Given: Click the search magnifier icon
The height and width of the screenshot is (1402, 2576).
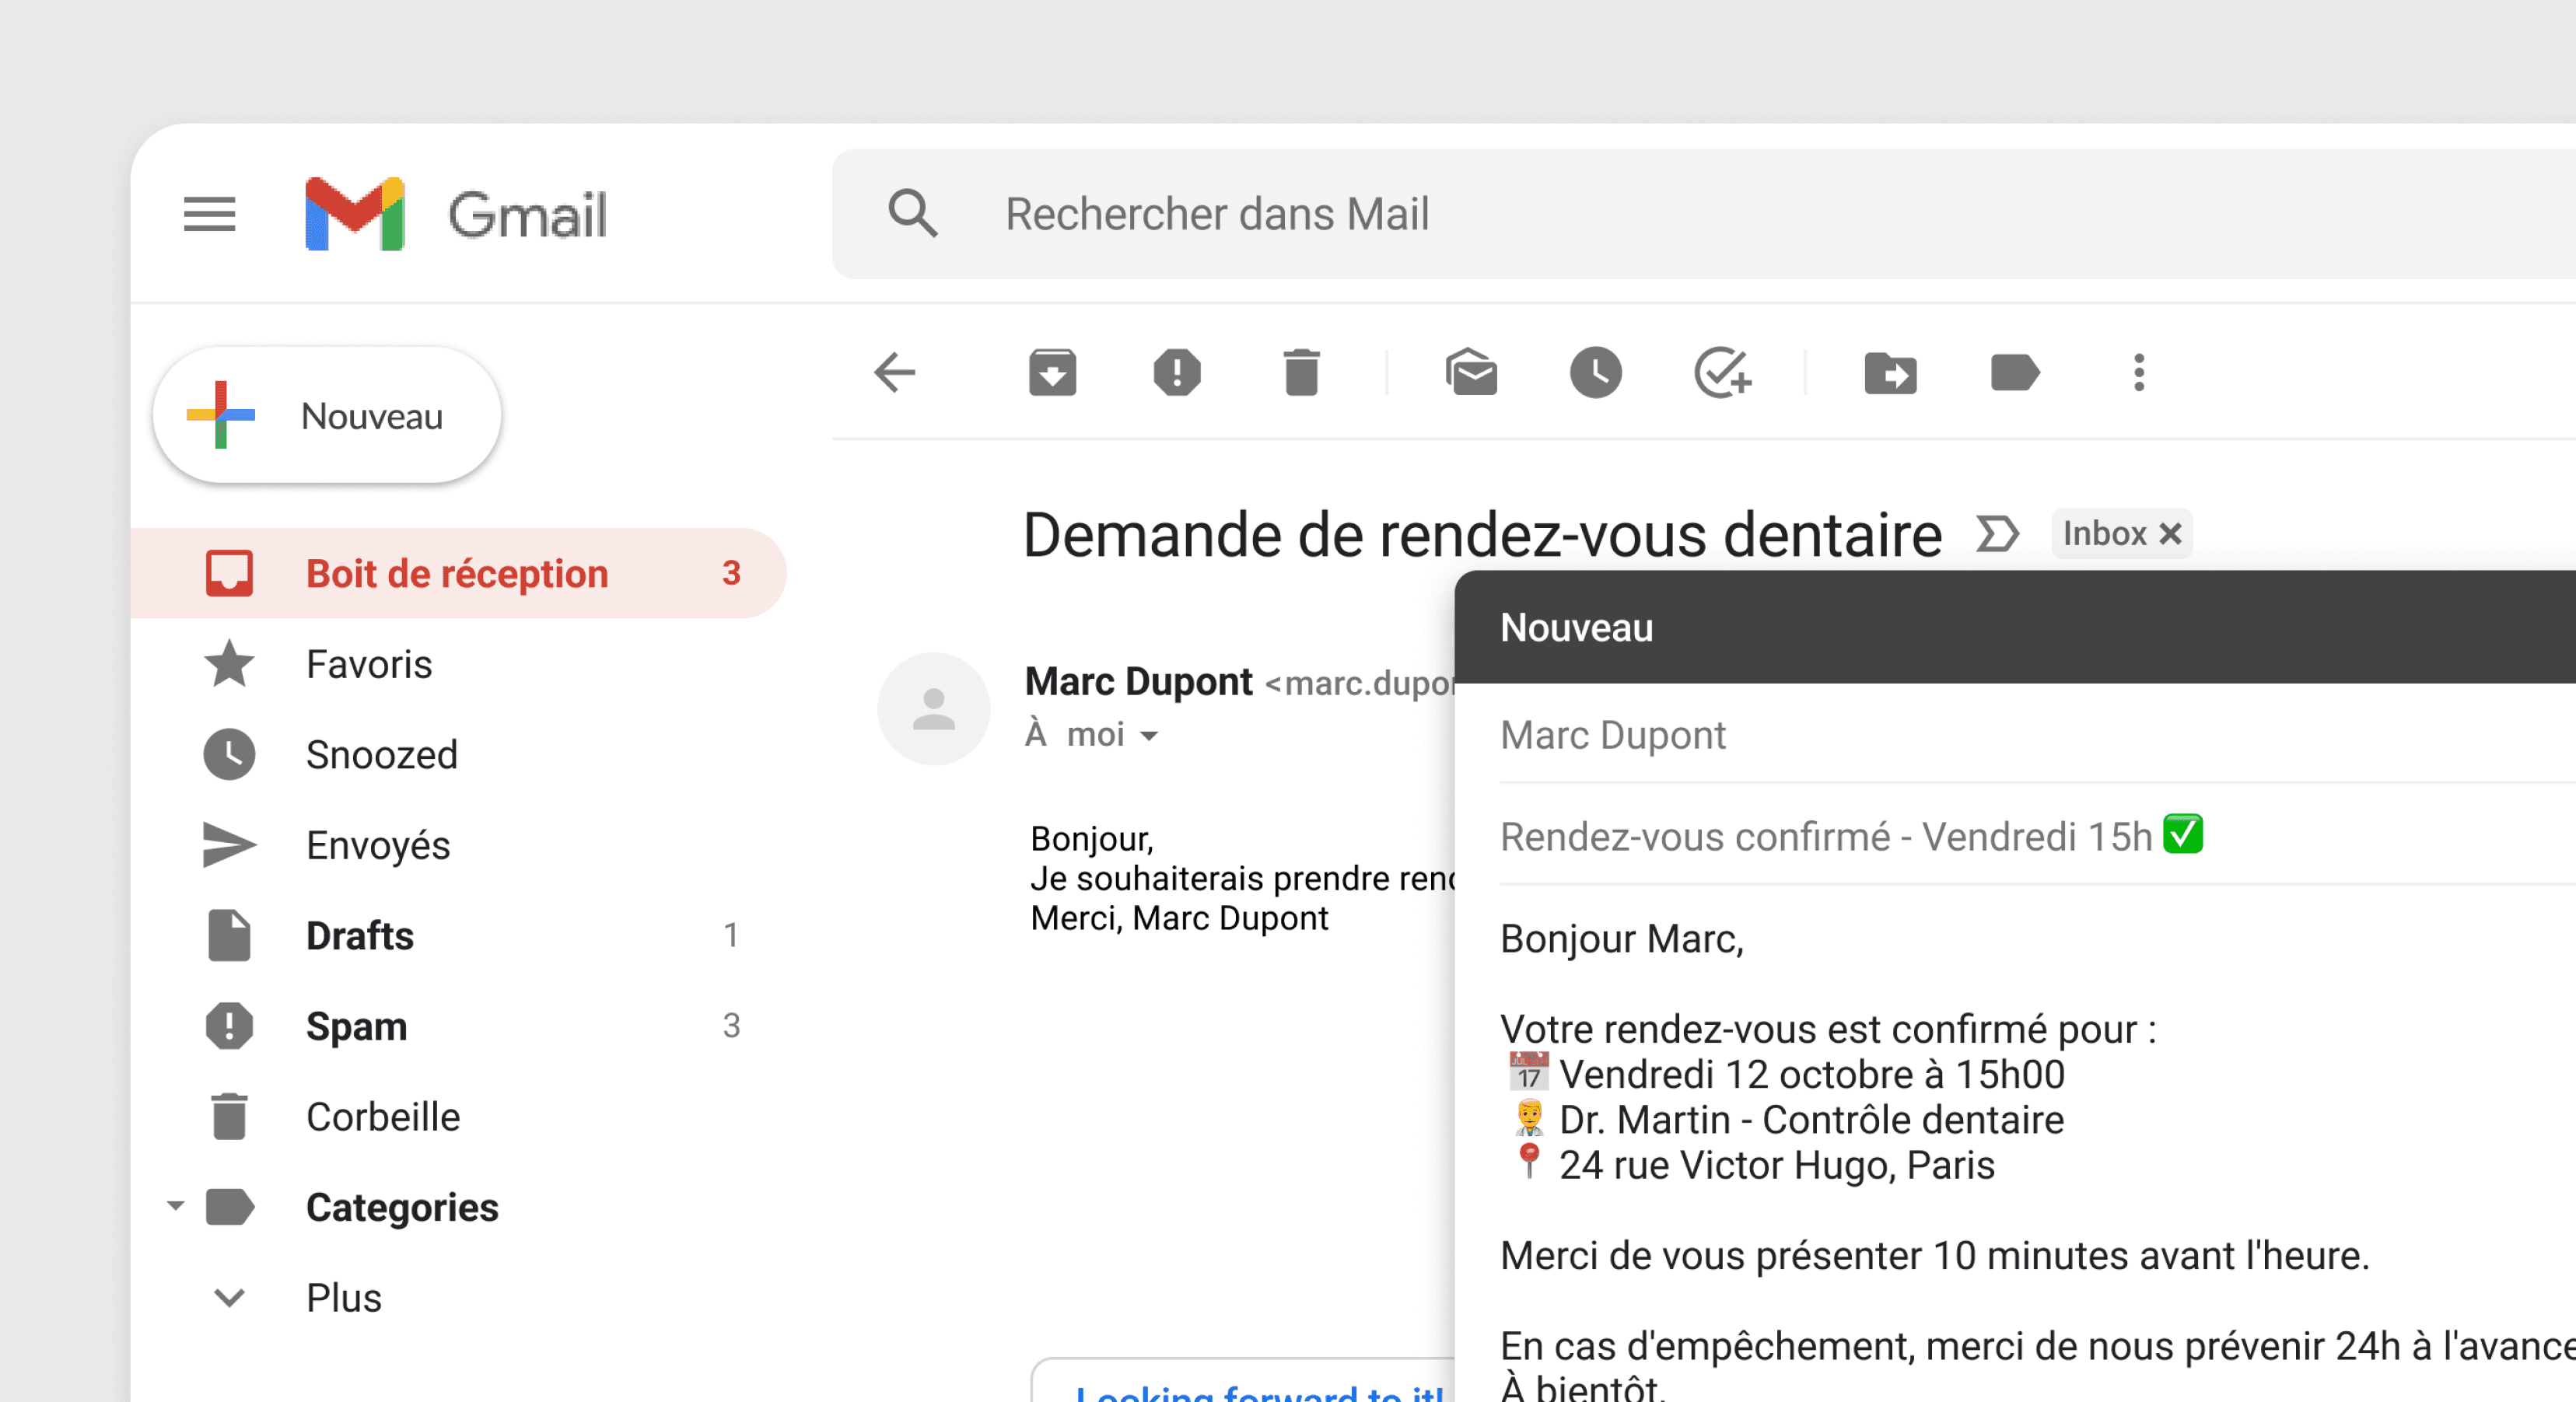Looking at the screenshot, I should [x=913, y=214].
